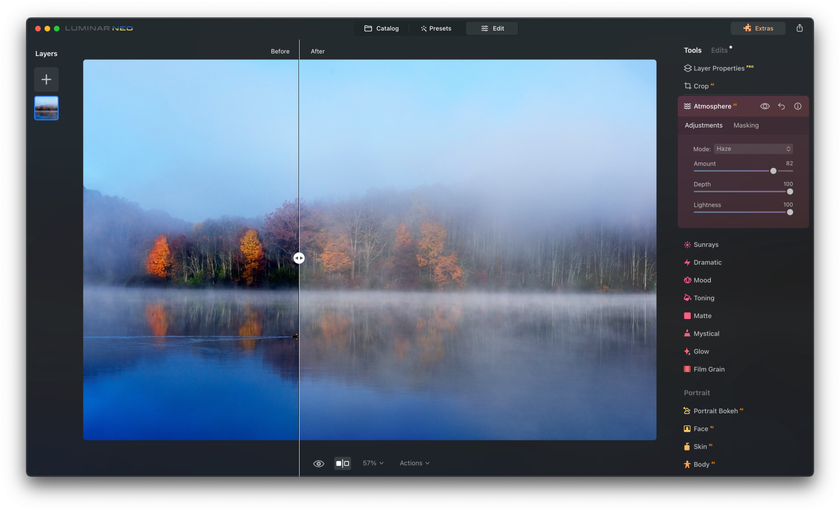
Task: Click the Depth value 100
Action: click(788, 184)
